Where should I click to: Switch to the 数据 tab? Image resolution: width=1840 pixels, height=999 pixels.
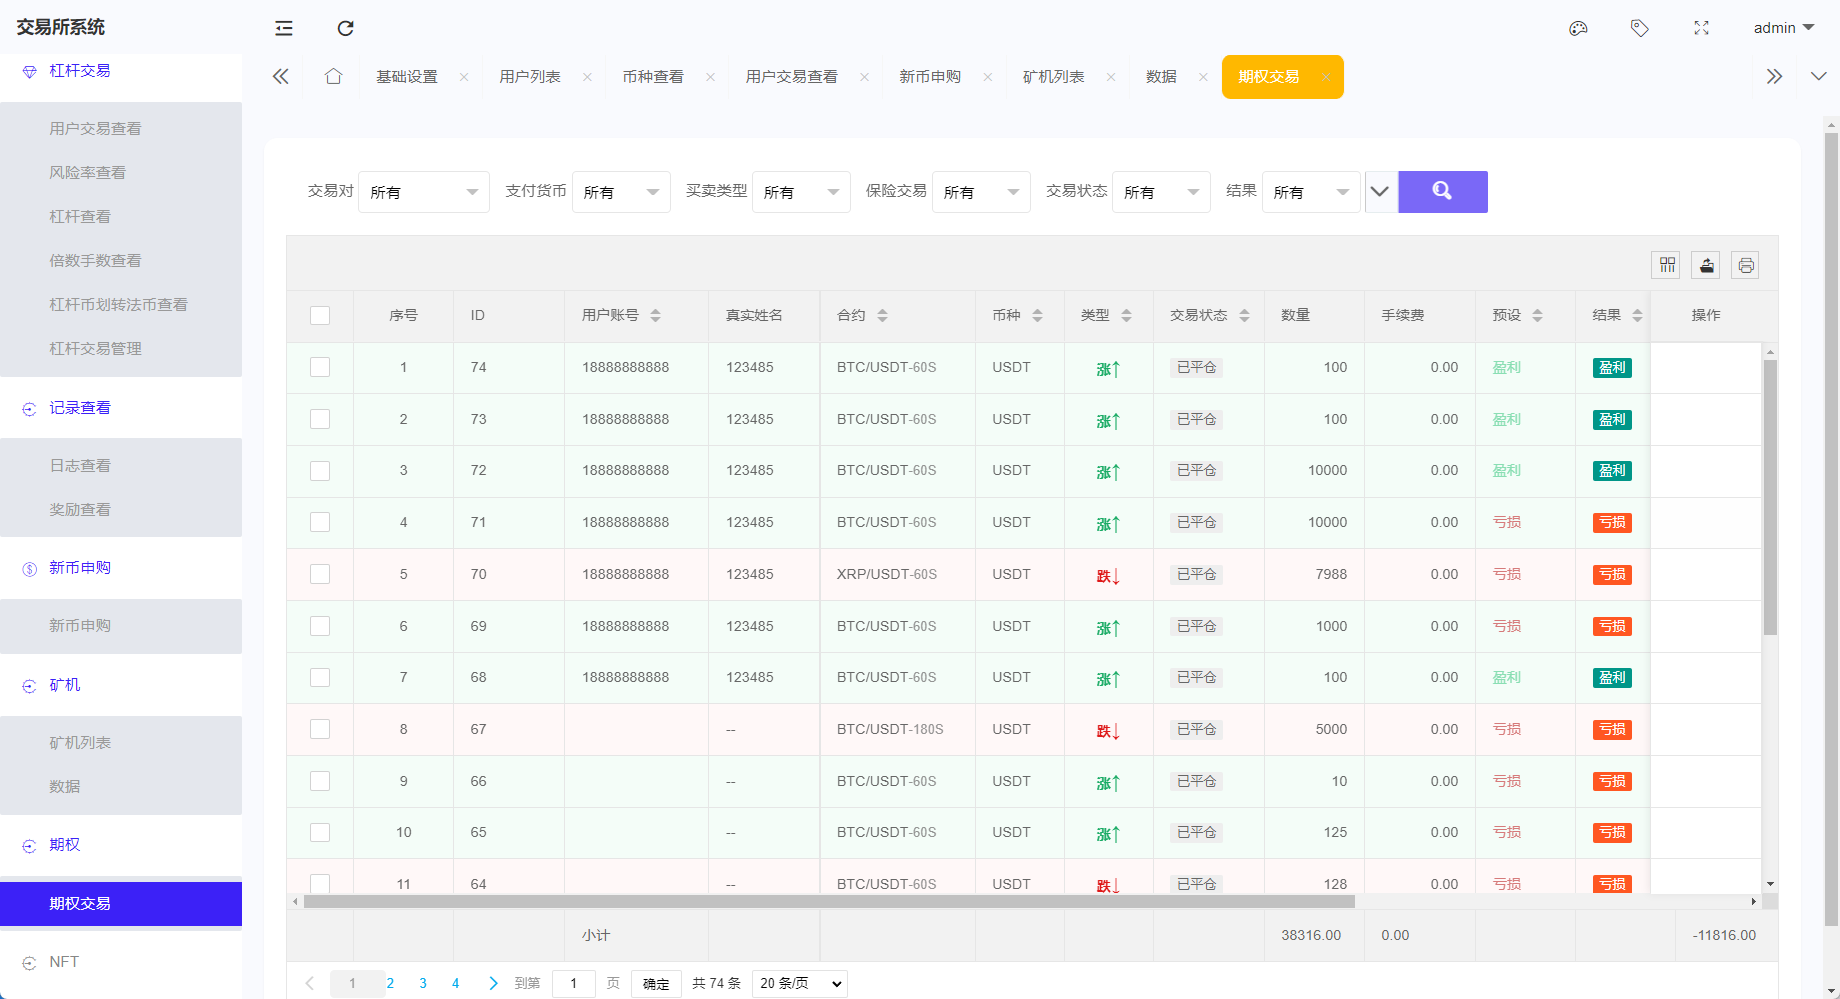point(1161,77)
